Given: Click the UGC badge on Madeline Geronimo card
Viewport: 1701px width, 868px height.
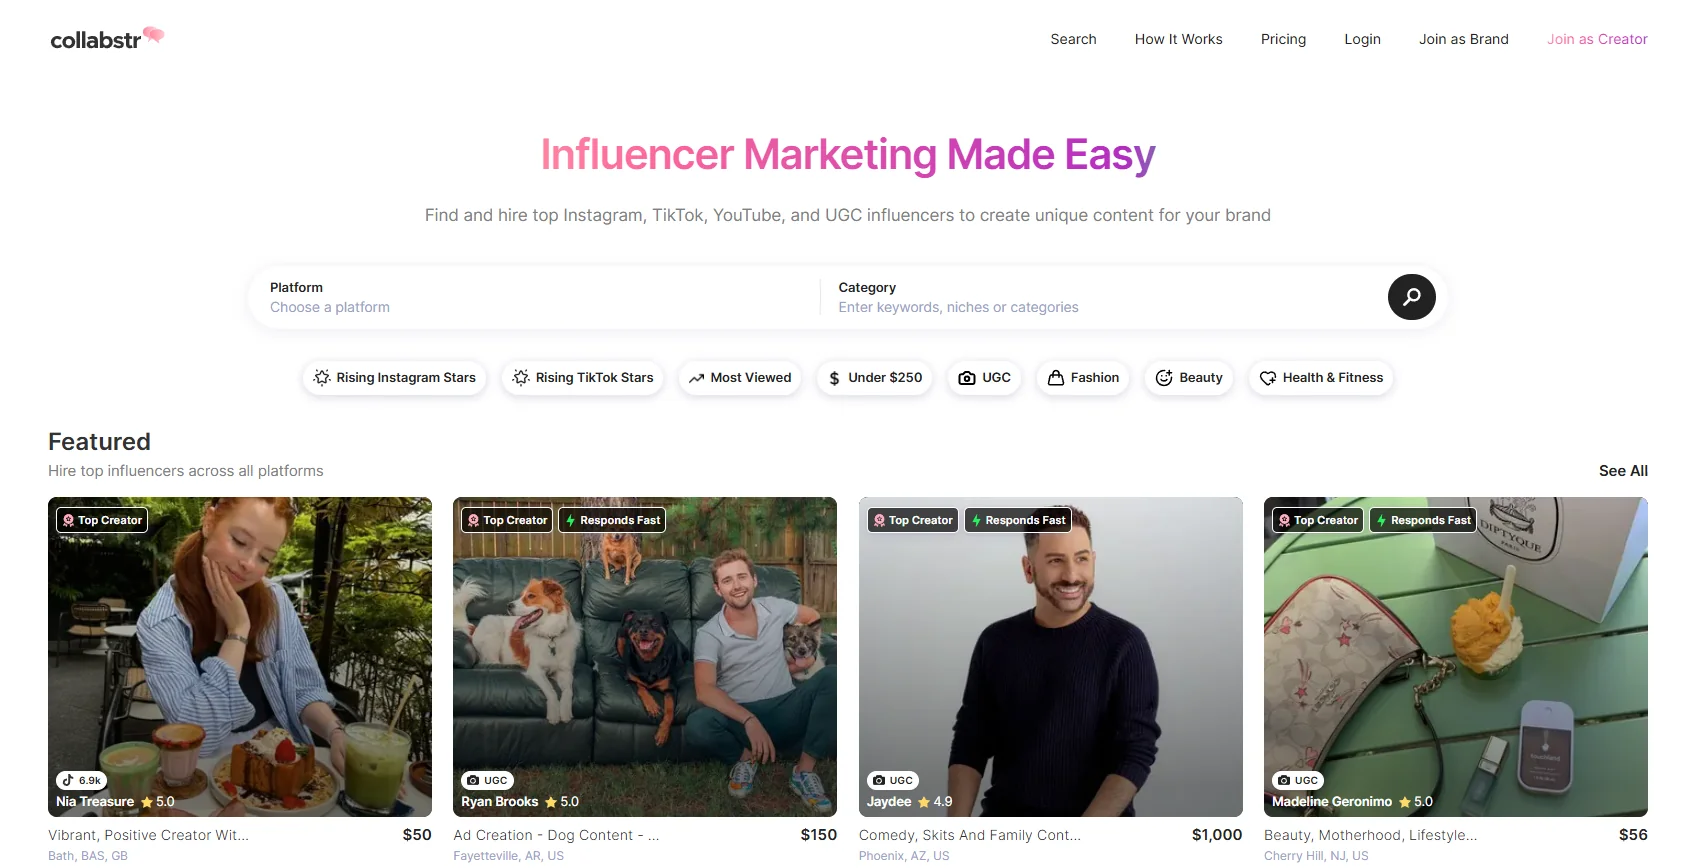Looking at the screenshot, I should click(x=1298, y=780).
